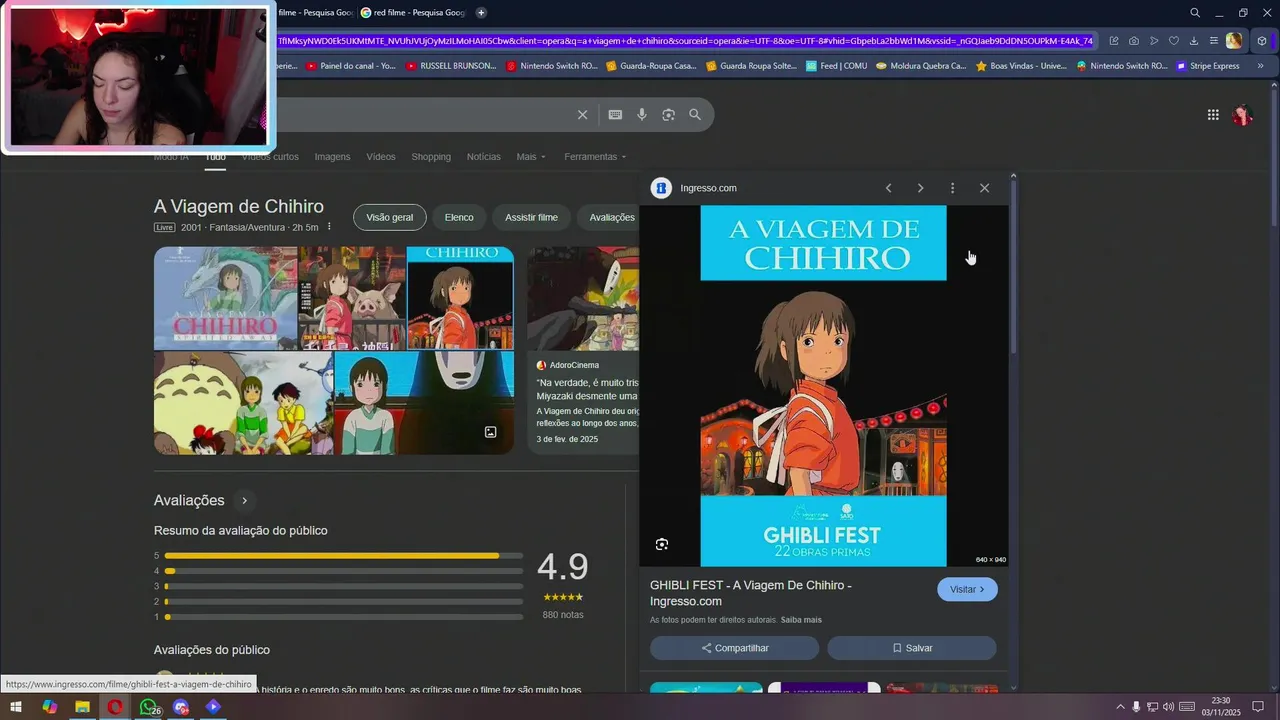Open the Windows Start menu
1280x720 pixels.
point(15,707)
